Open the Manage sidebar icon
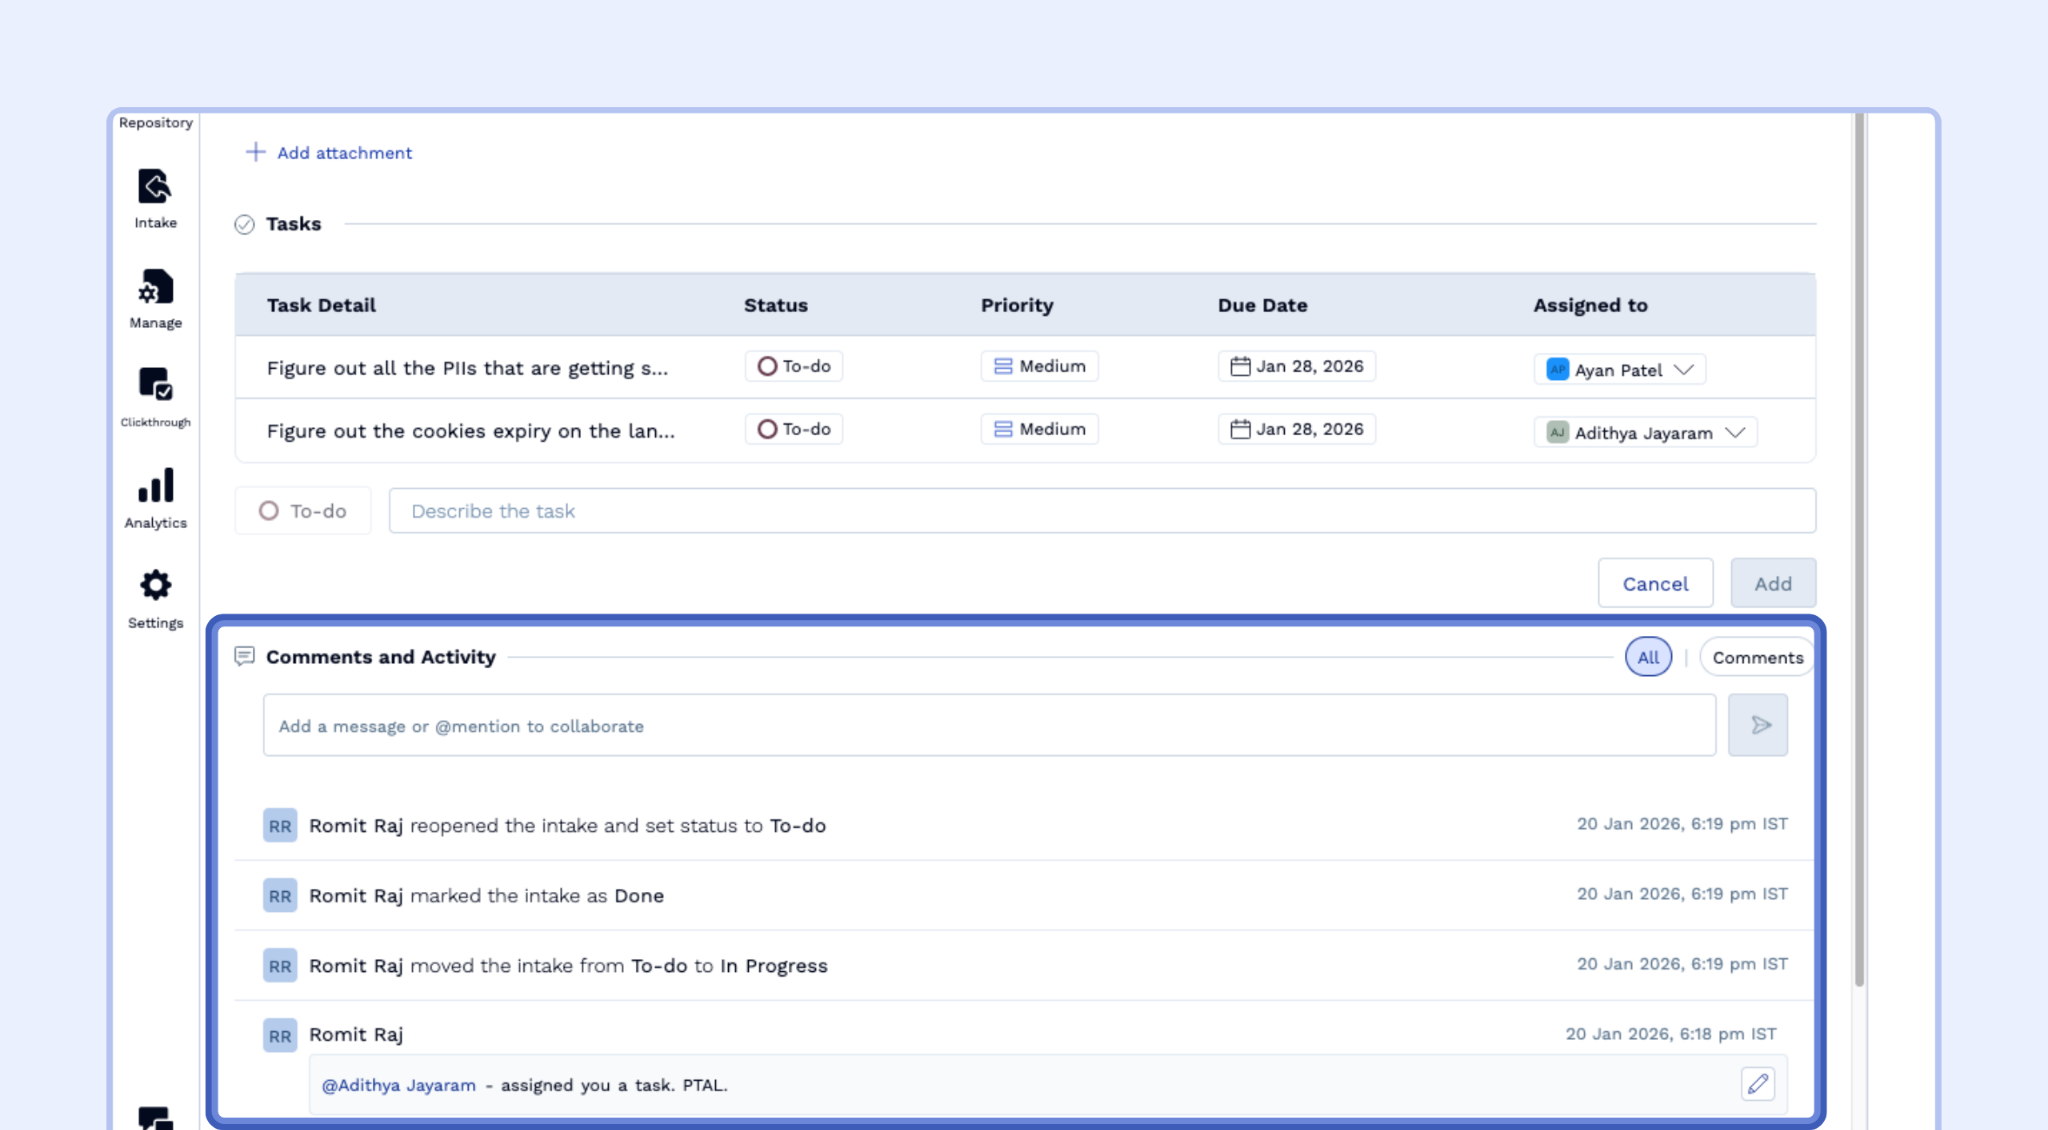The width and height of the screenshot is (2048, 1130). click(155, 287)
